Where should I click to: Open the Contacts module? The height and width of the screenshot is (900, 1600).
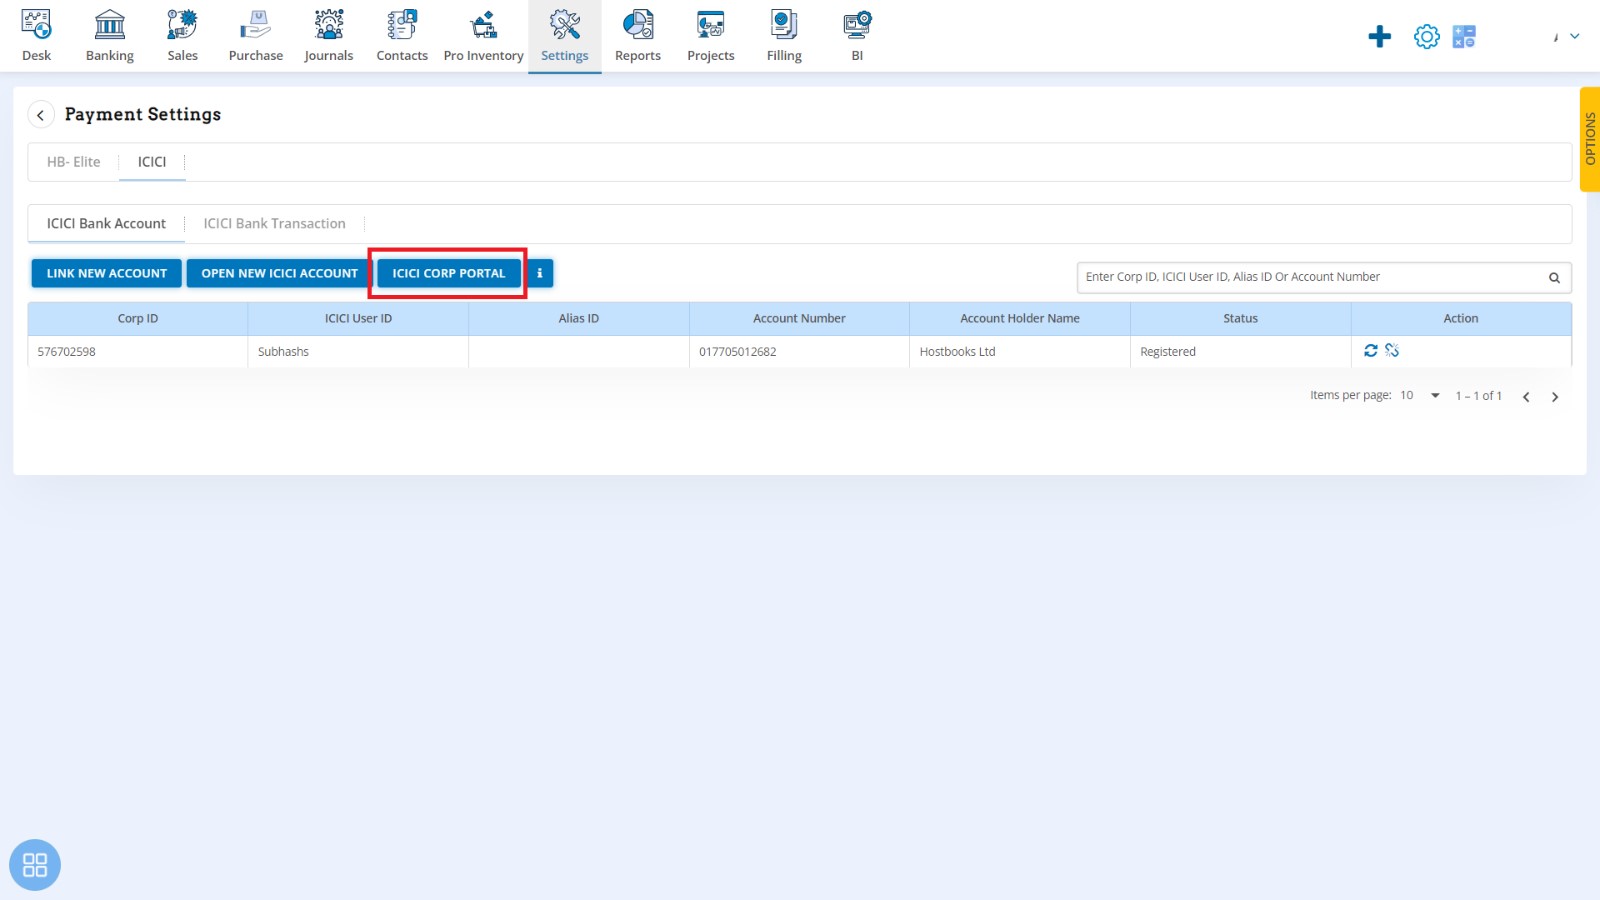pyautogui.click(x=402, y=36)
